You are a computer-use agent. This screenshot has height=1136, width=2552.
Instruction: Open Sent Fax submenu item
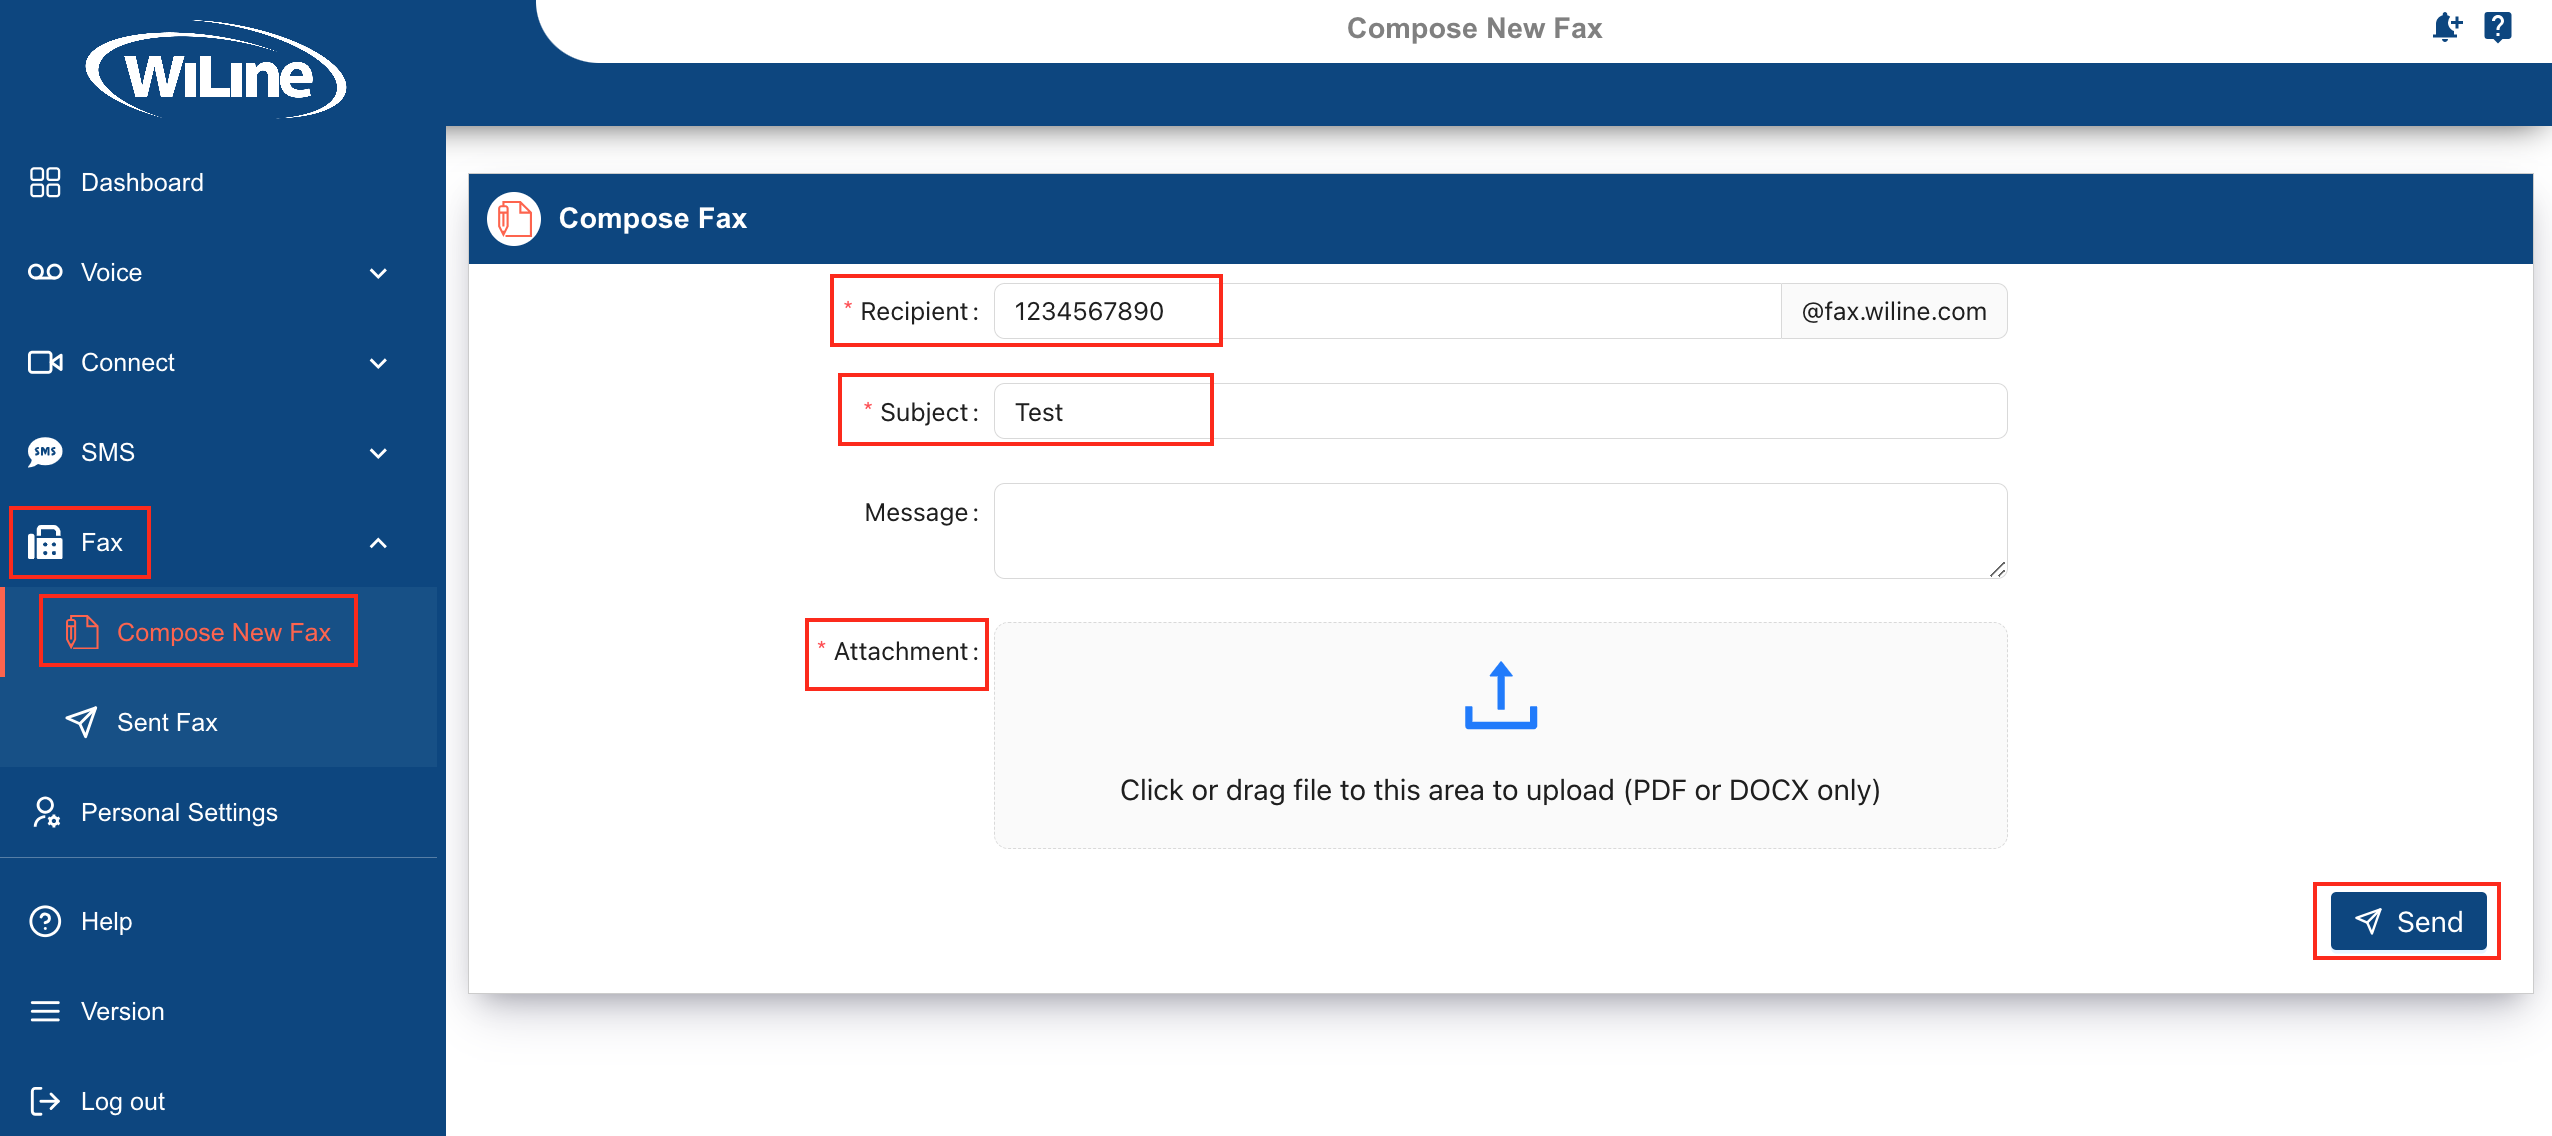tap(218, 722)
